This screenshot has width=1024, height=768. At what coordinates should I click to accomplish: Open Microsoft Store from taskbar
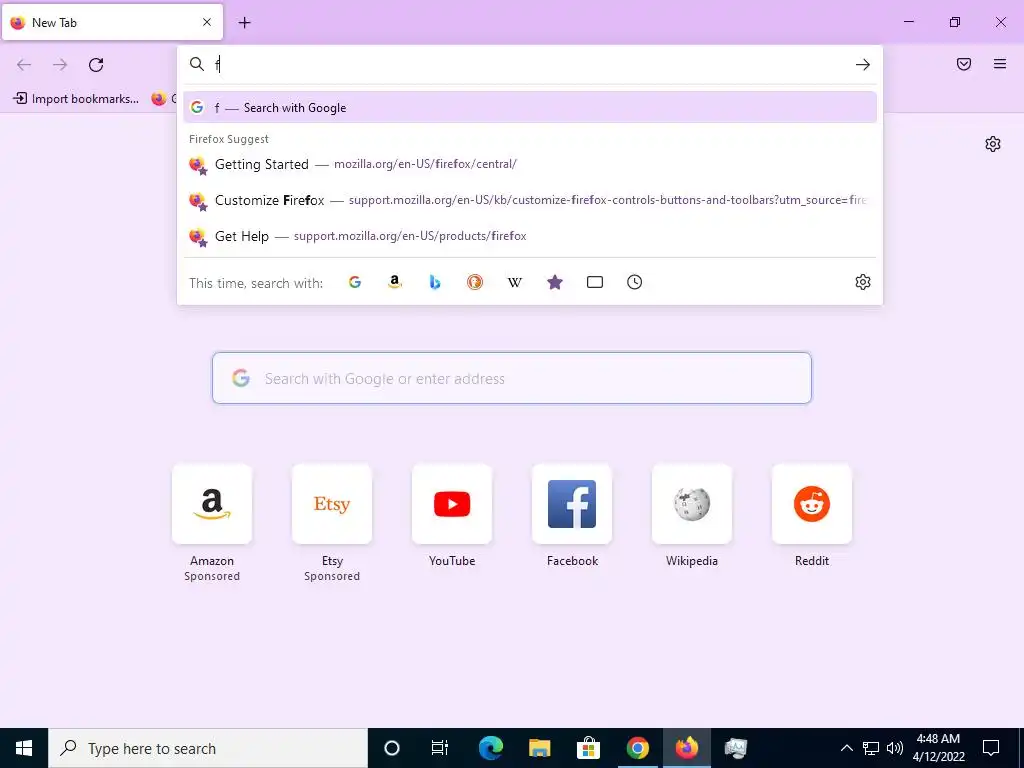(x=588, y=748)
